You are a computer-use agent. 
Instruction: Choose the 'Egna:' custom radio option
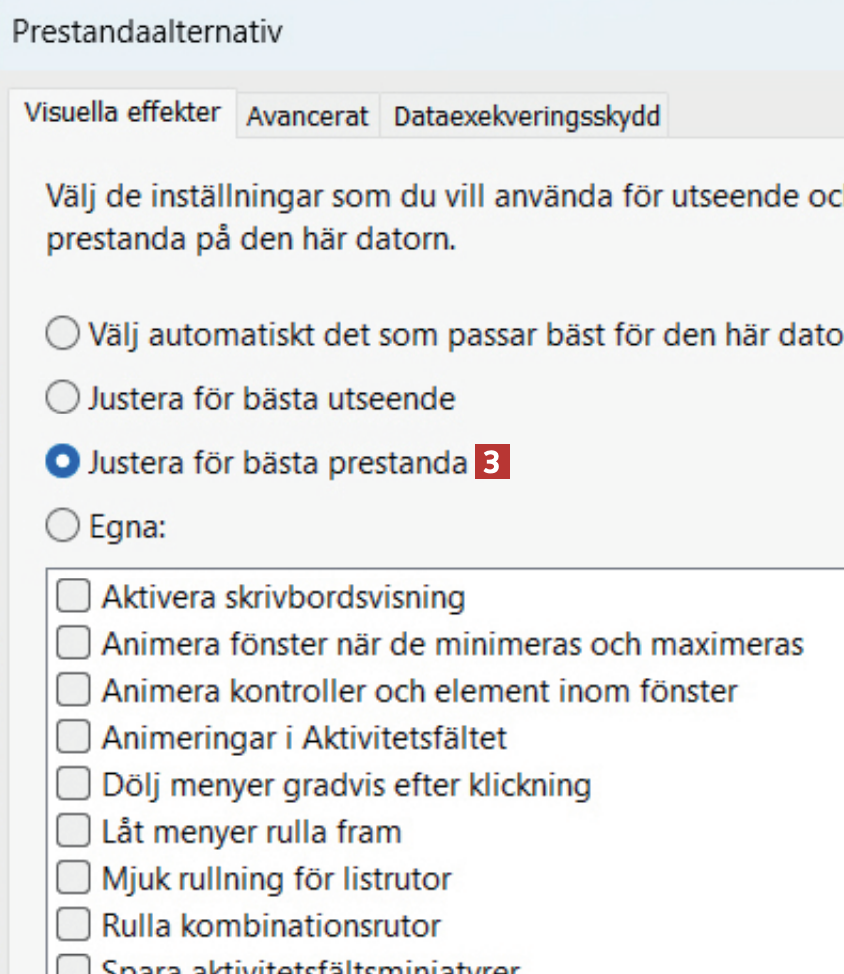point(62,527)
